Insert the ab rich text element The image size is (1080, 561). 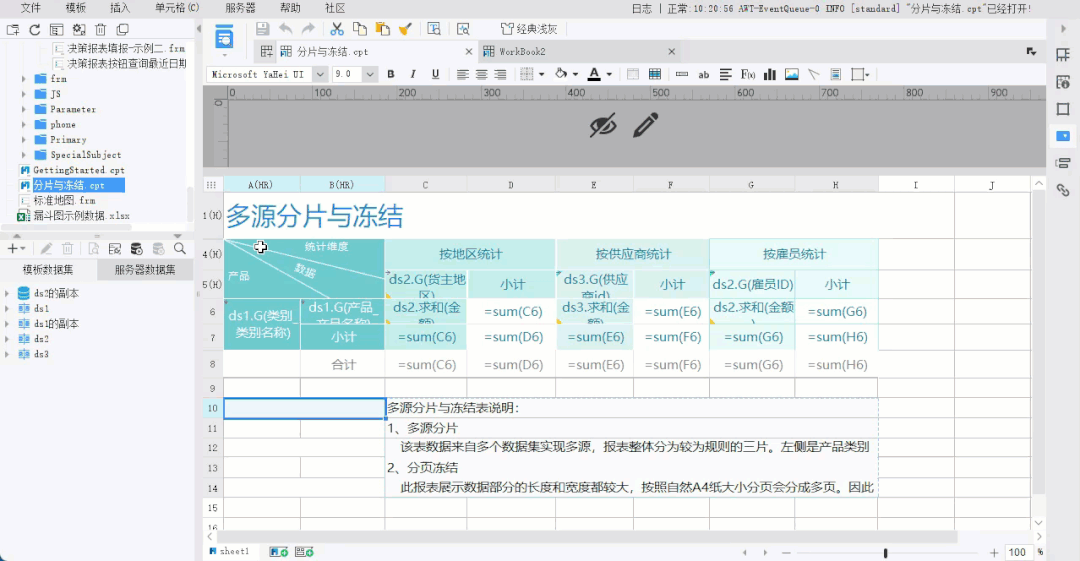[704, 74]
